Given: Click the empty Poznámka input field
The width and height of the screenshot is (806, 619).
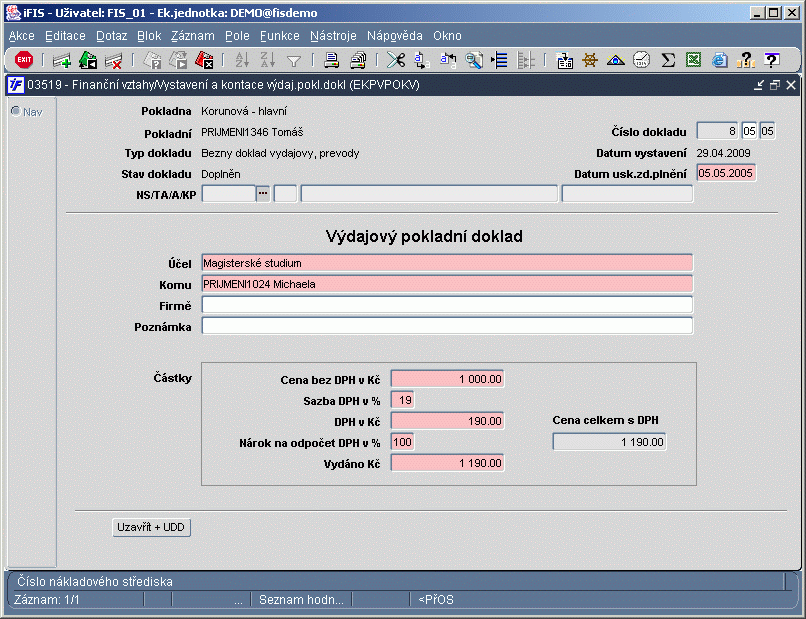Looking at the screenshot, I should [x=446, y=326].
